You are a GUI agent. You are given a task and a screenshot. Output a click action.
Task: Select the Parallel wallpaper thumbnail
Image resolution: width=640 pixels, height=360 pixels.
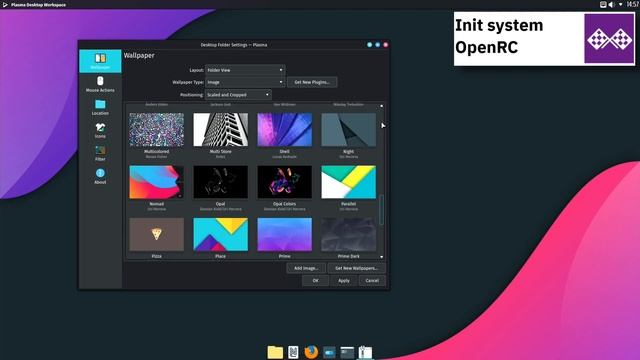(x=349, y=182)
